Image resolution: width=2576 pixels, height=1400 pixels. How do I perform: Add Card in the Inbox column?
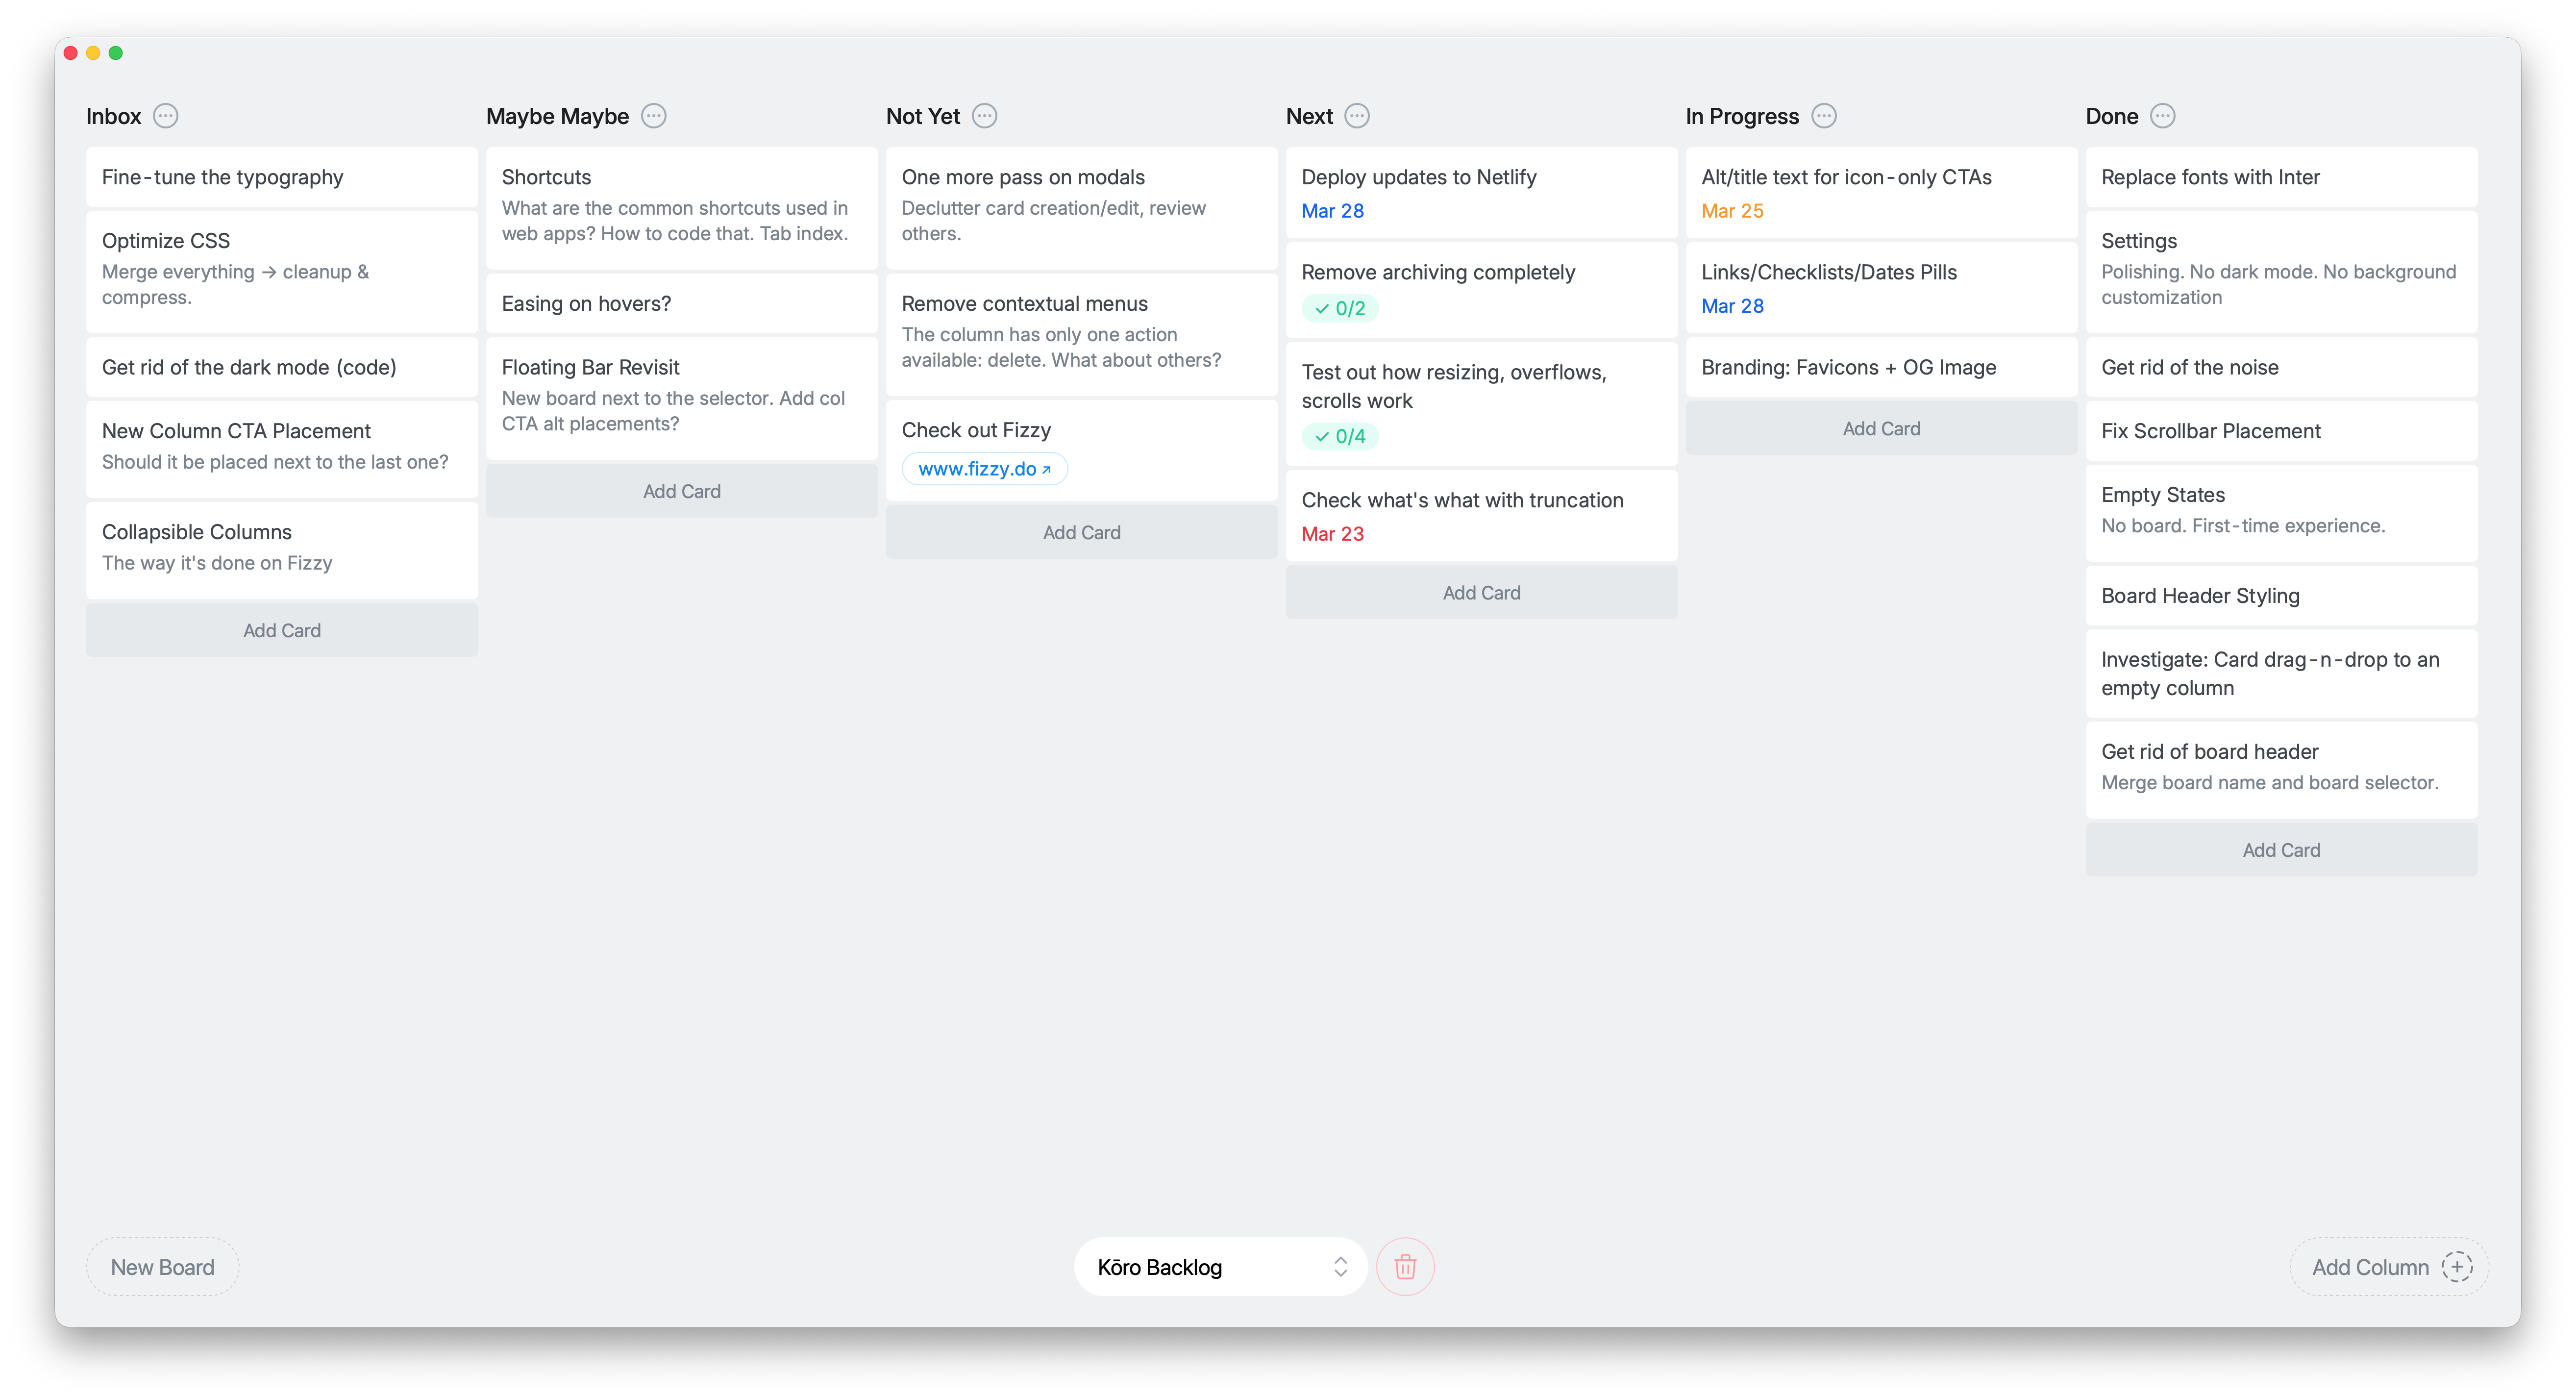[281, 630]
